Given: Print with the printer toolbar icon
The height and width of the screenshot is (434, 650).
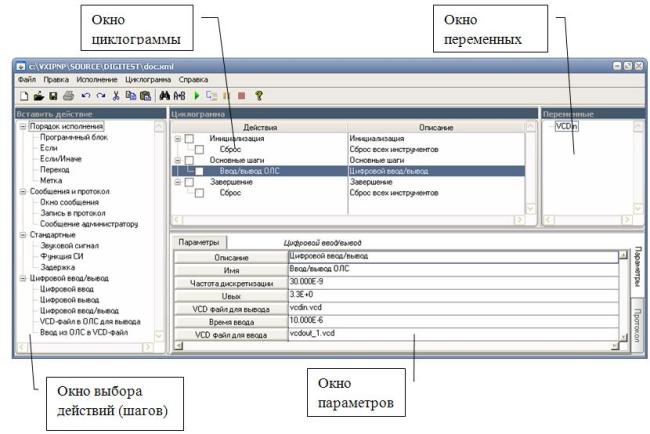Looking at the screenshot, I should pyautogui.click(x=68, y=96).
